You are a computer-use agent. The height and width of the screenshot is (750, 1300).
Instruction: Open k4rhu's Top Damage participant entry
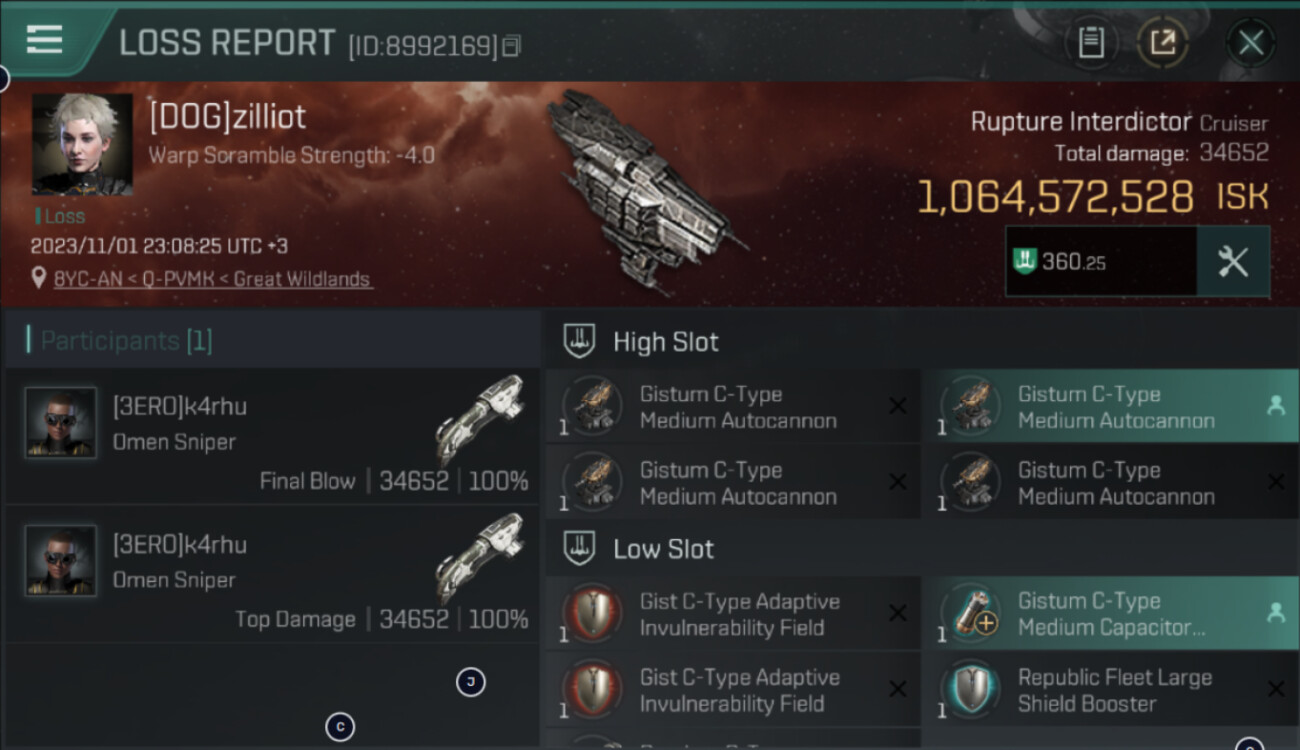272,574
